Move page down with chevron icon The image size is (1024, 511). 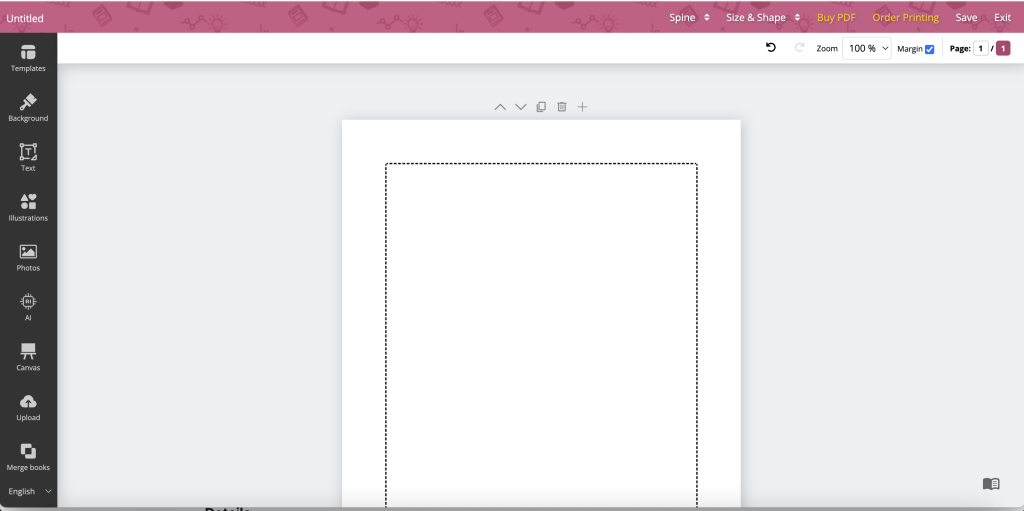pyautogui.click(x=520, y=107)
